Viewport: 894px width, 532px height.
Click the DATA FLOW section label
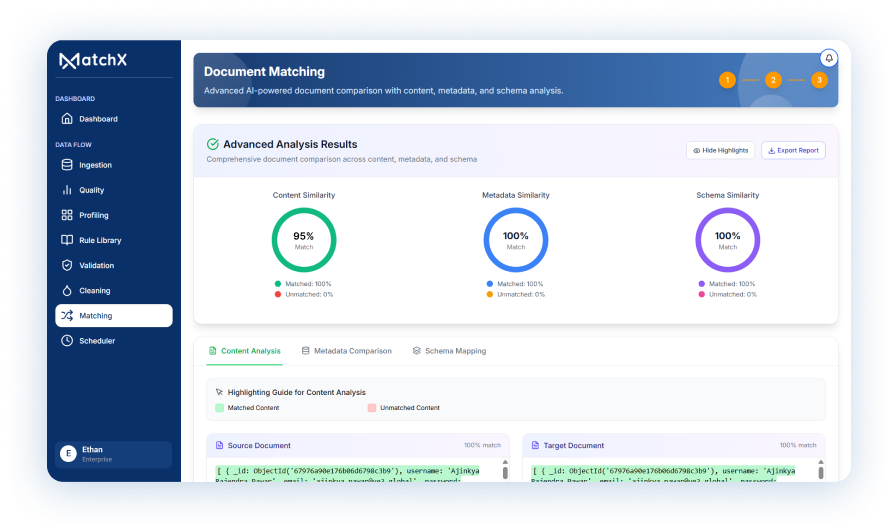[74, 145]
